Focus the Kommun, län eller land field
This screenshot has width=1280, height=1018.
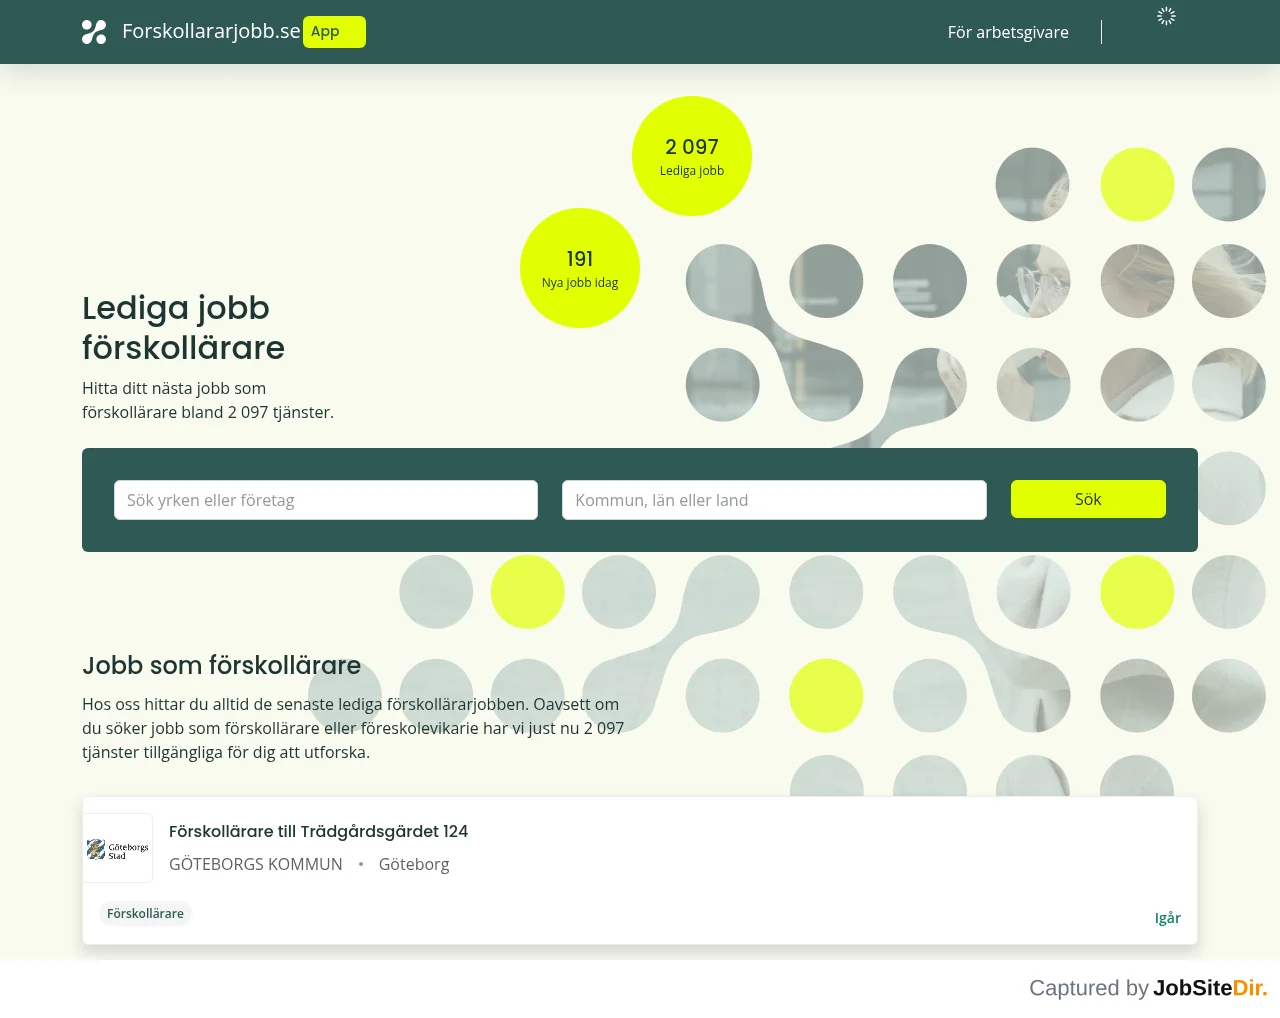774,500
